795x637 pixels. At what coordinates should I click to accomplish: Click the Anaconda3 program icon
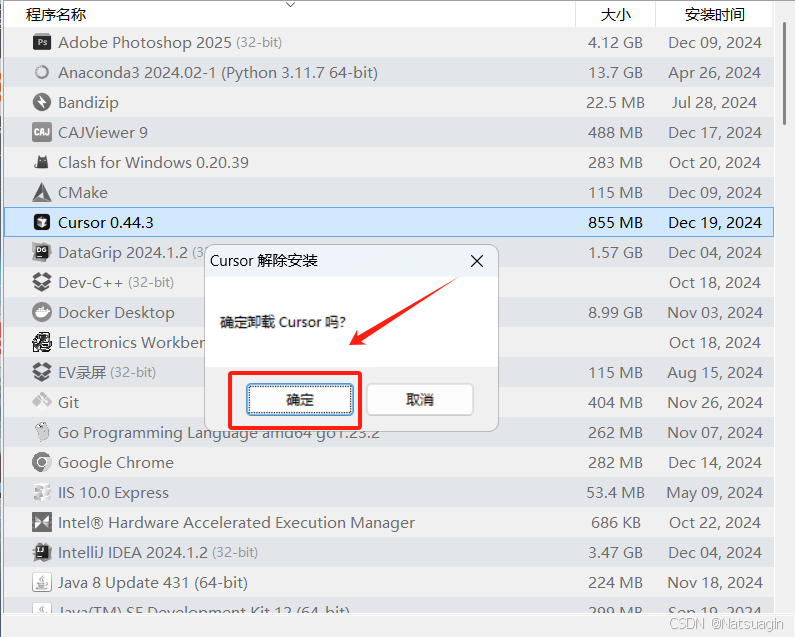[x=42, y=72]
